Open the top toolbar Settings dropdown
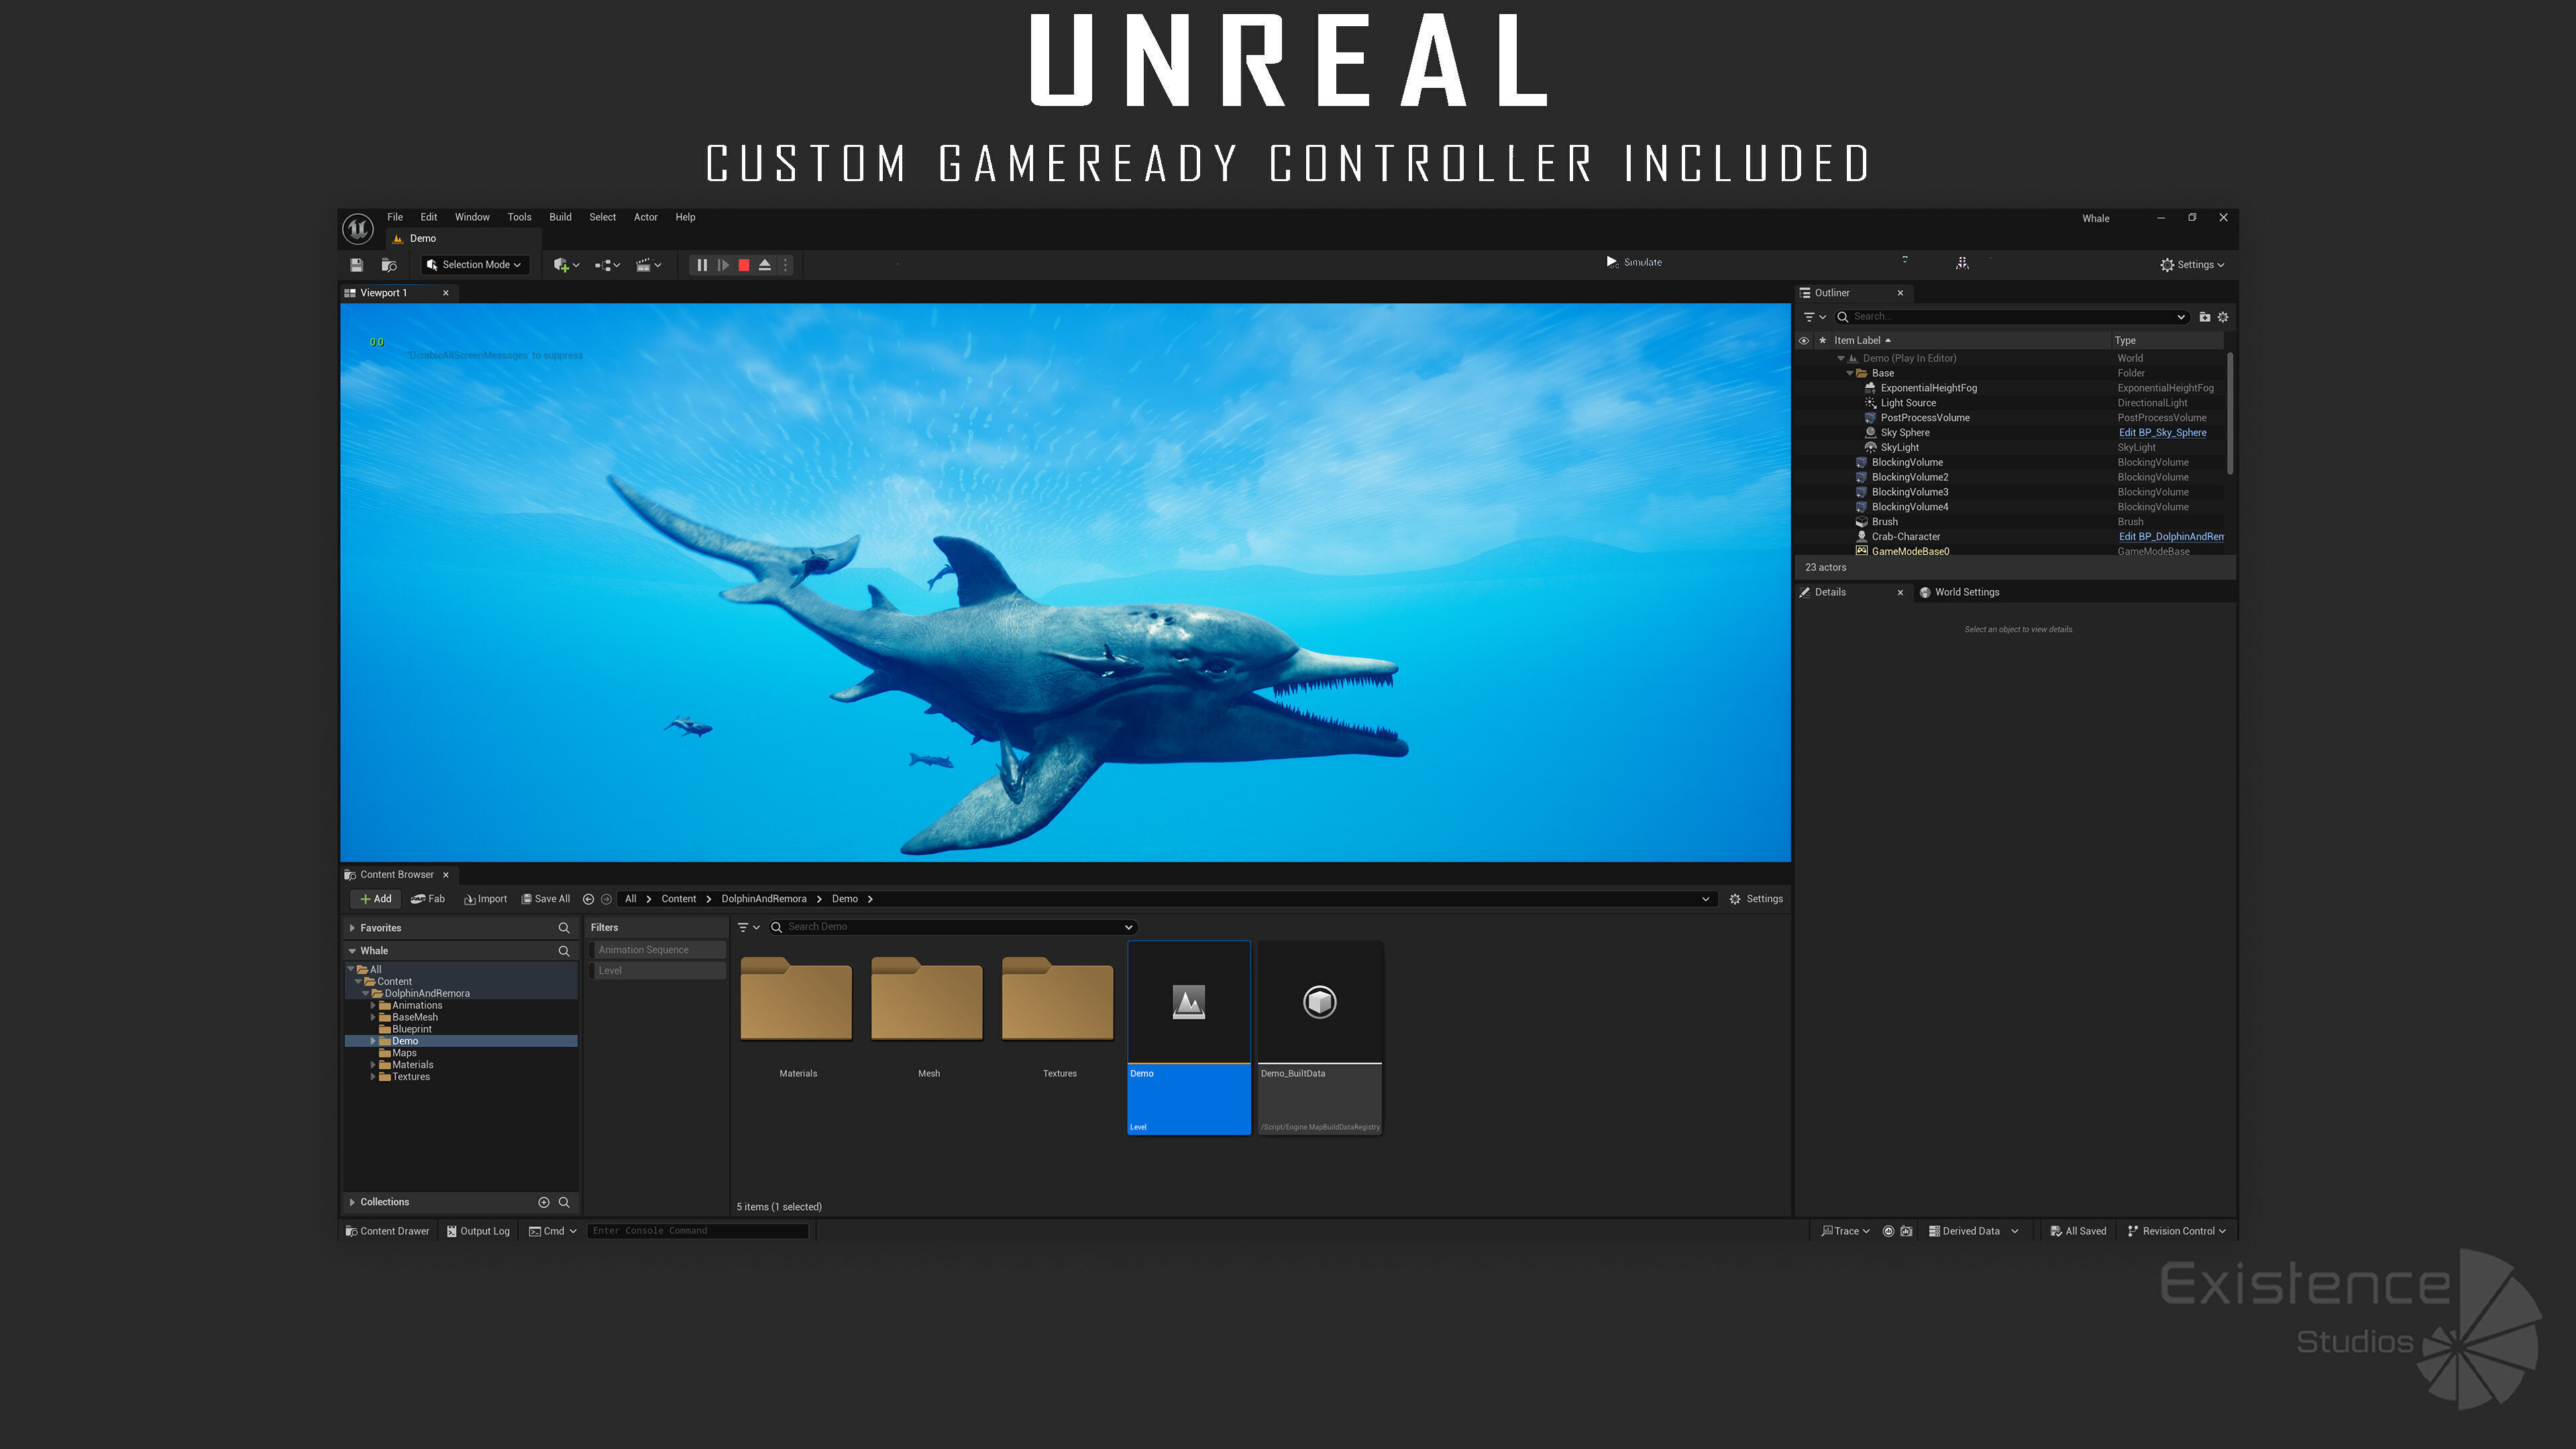This screenshot has width=2576, height=1449. (2192, 265)
